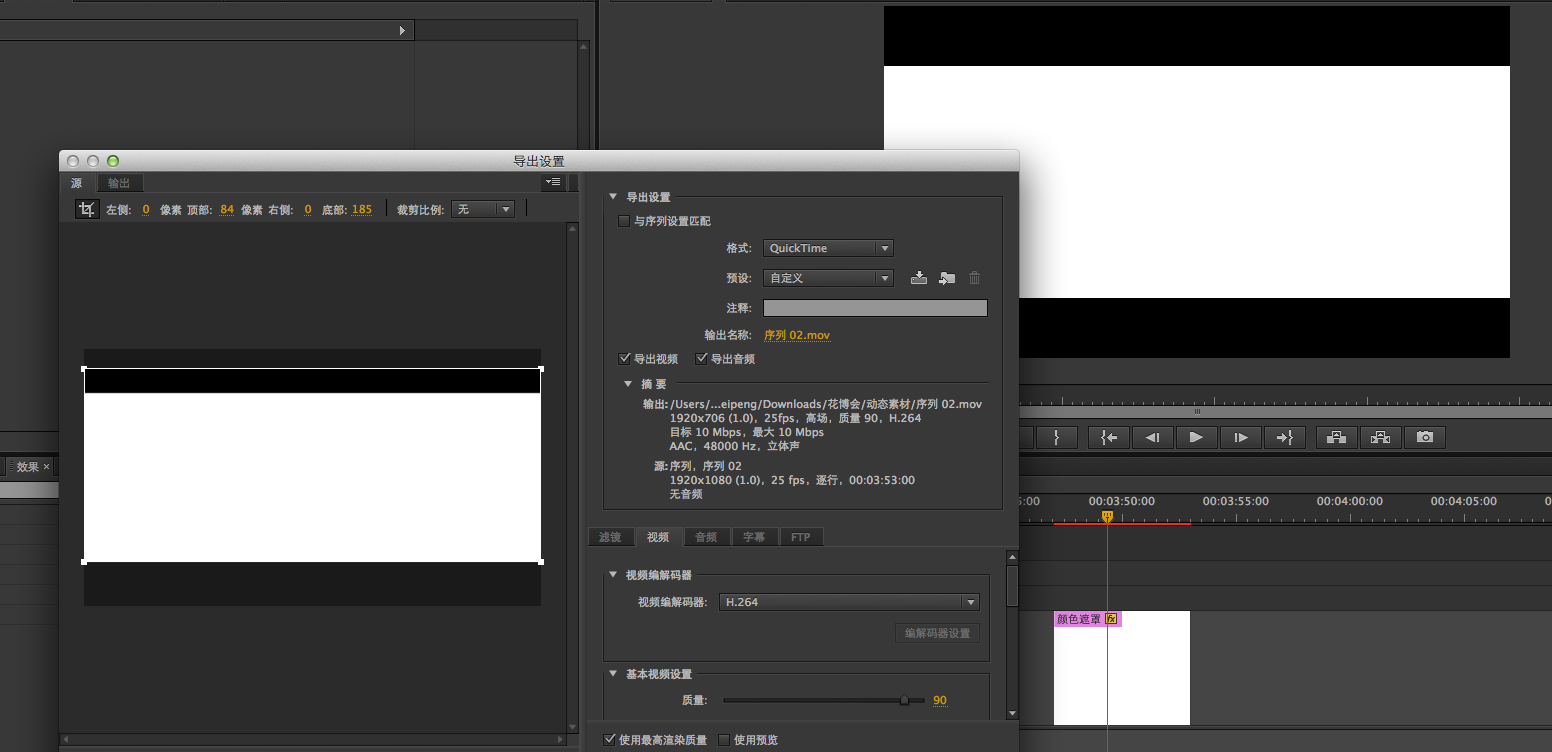The image size is (1552, 752).
Task: Select the crop tool in the source panel
Action: pos(87,209)
